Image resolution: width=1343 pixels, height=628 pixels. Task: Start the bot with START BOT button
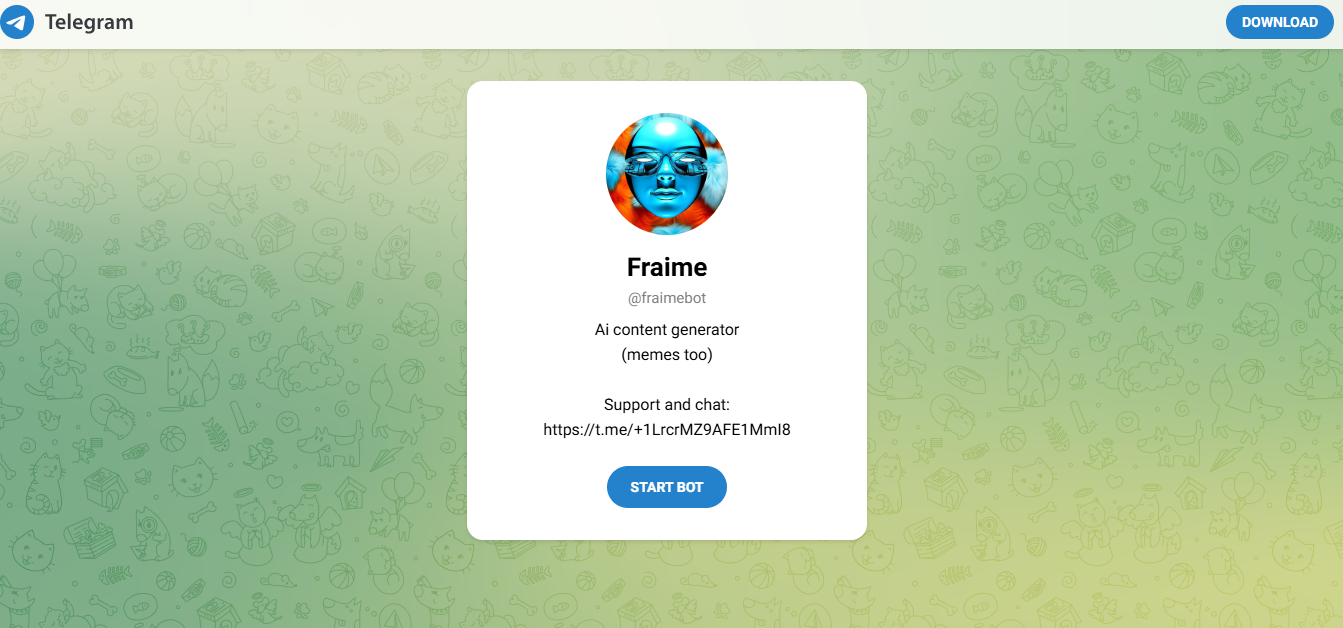tap(667, 487)
